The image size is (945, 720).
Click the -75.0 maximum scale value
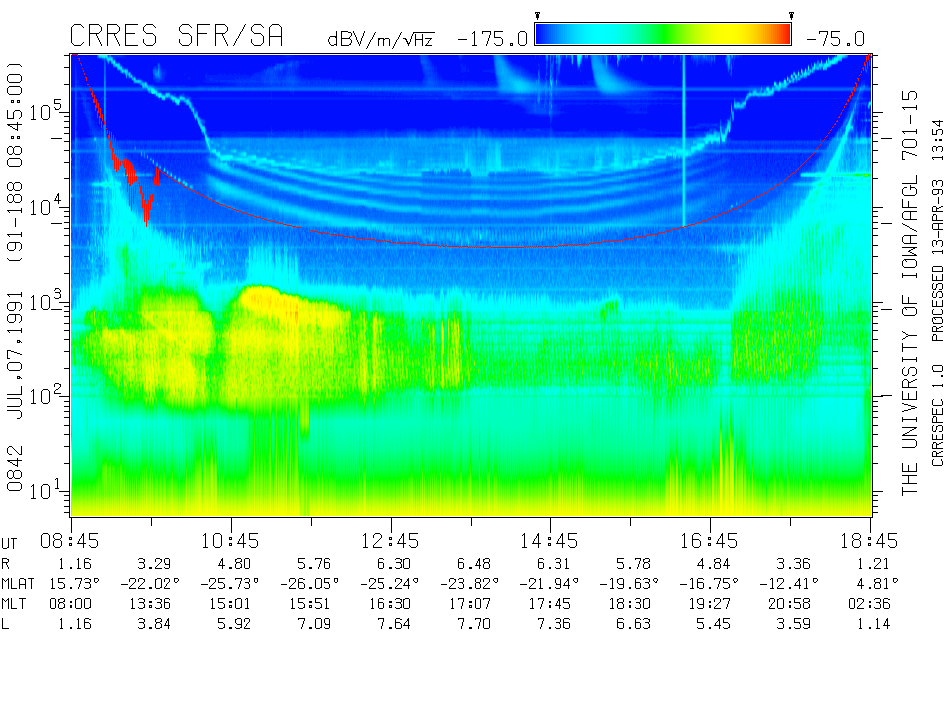click(x=835, y=40)
